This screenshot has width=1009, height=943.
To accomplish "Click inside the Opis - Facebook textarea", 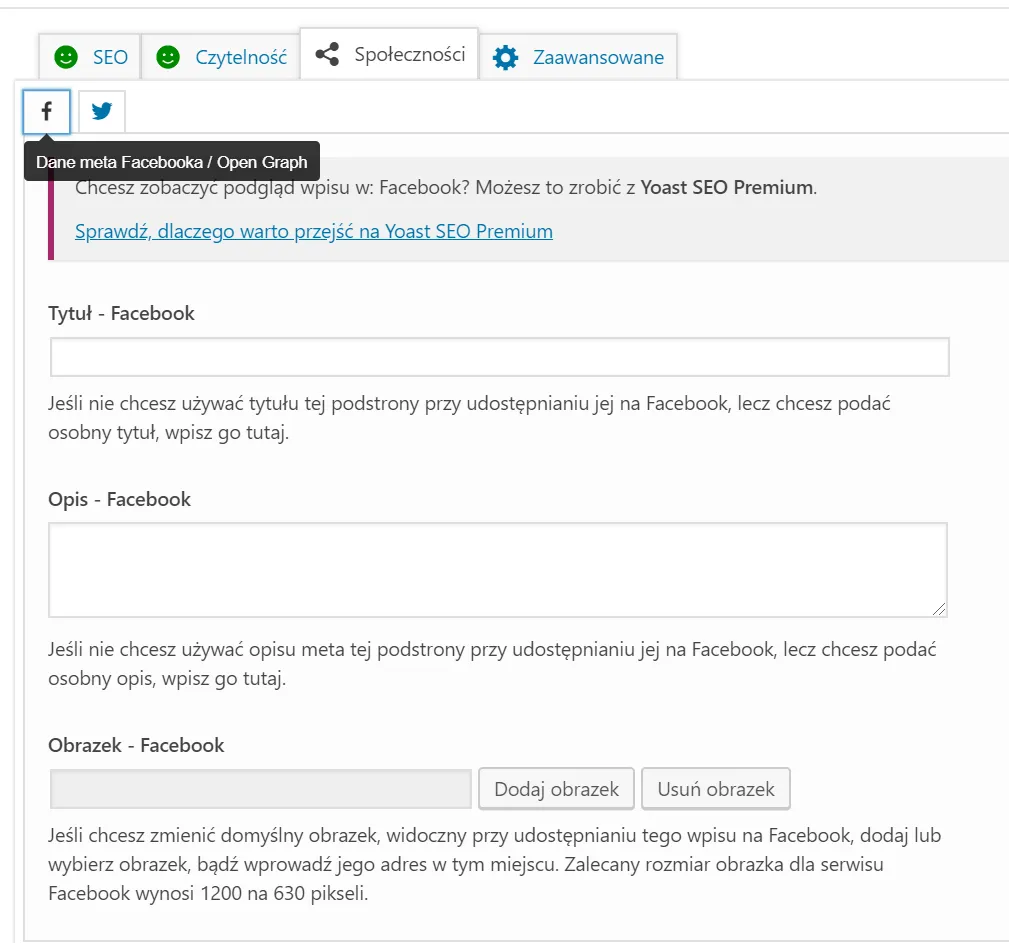I will (x=497, y=569).
